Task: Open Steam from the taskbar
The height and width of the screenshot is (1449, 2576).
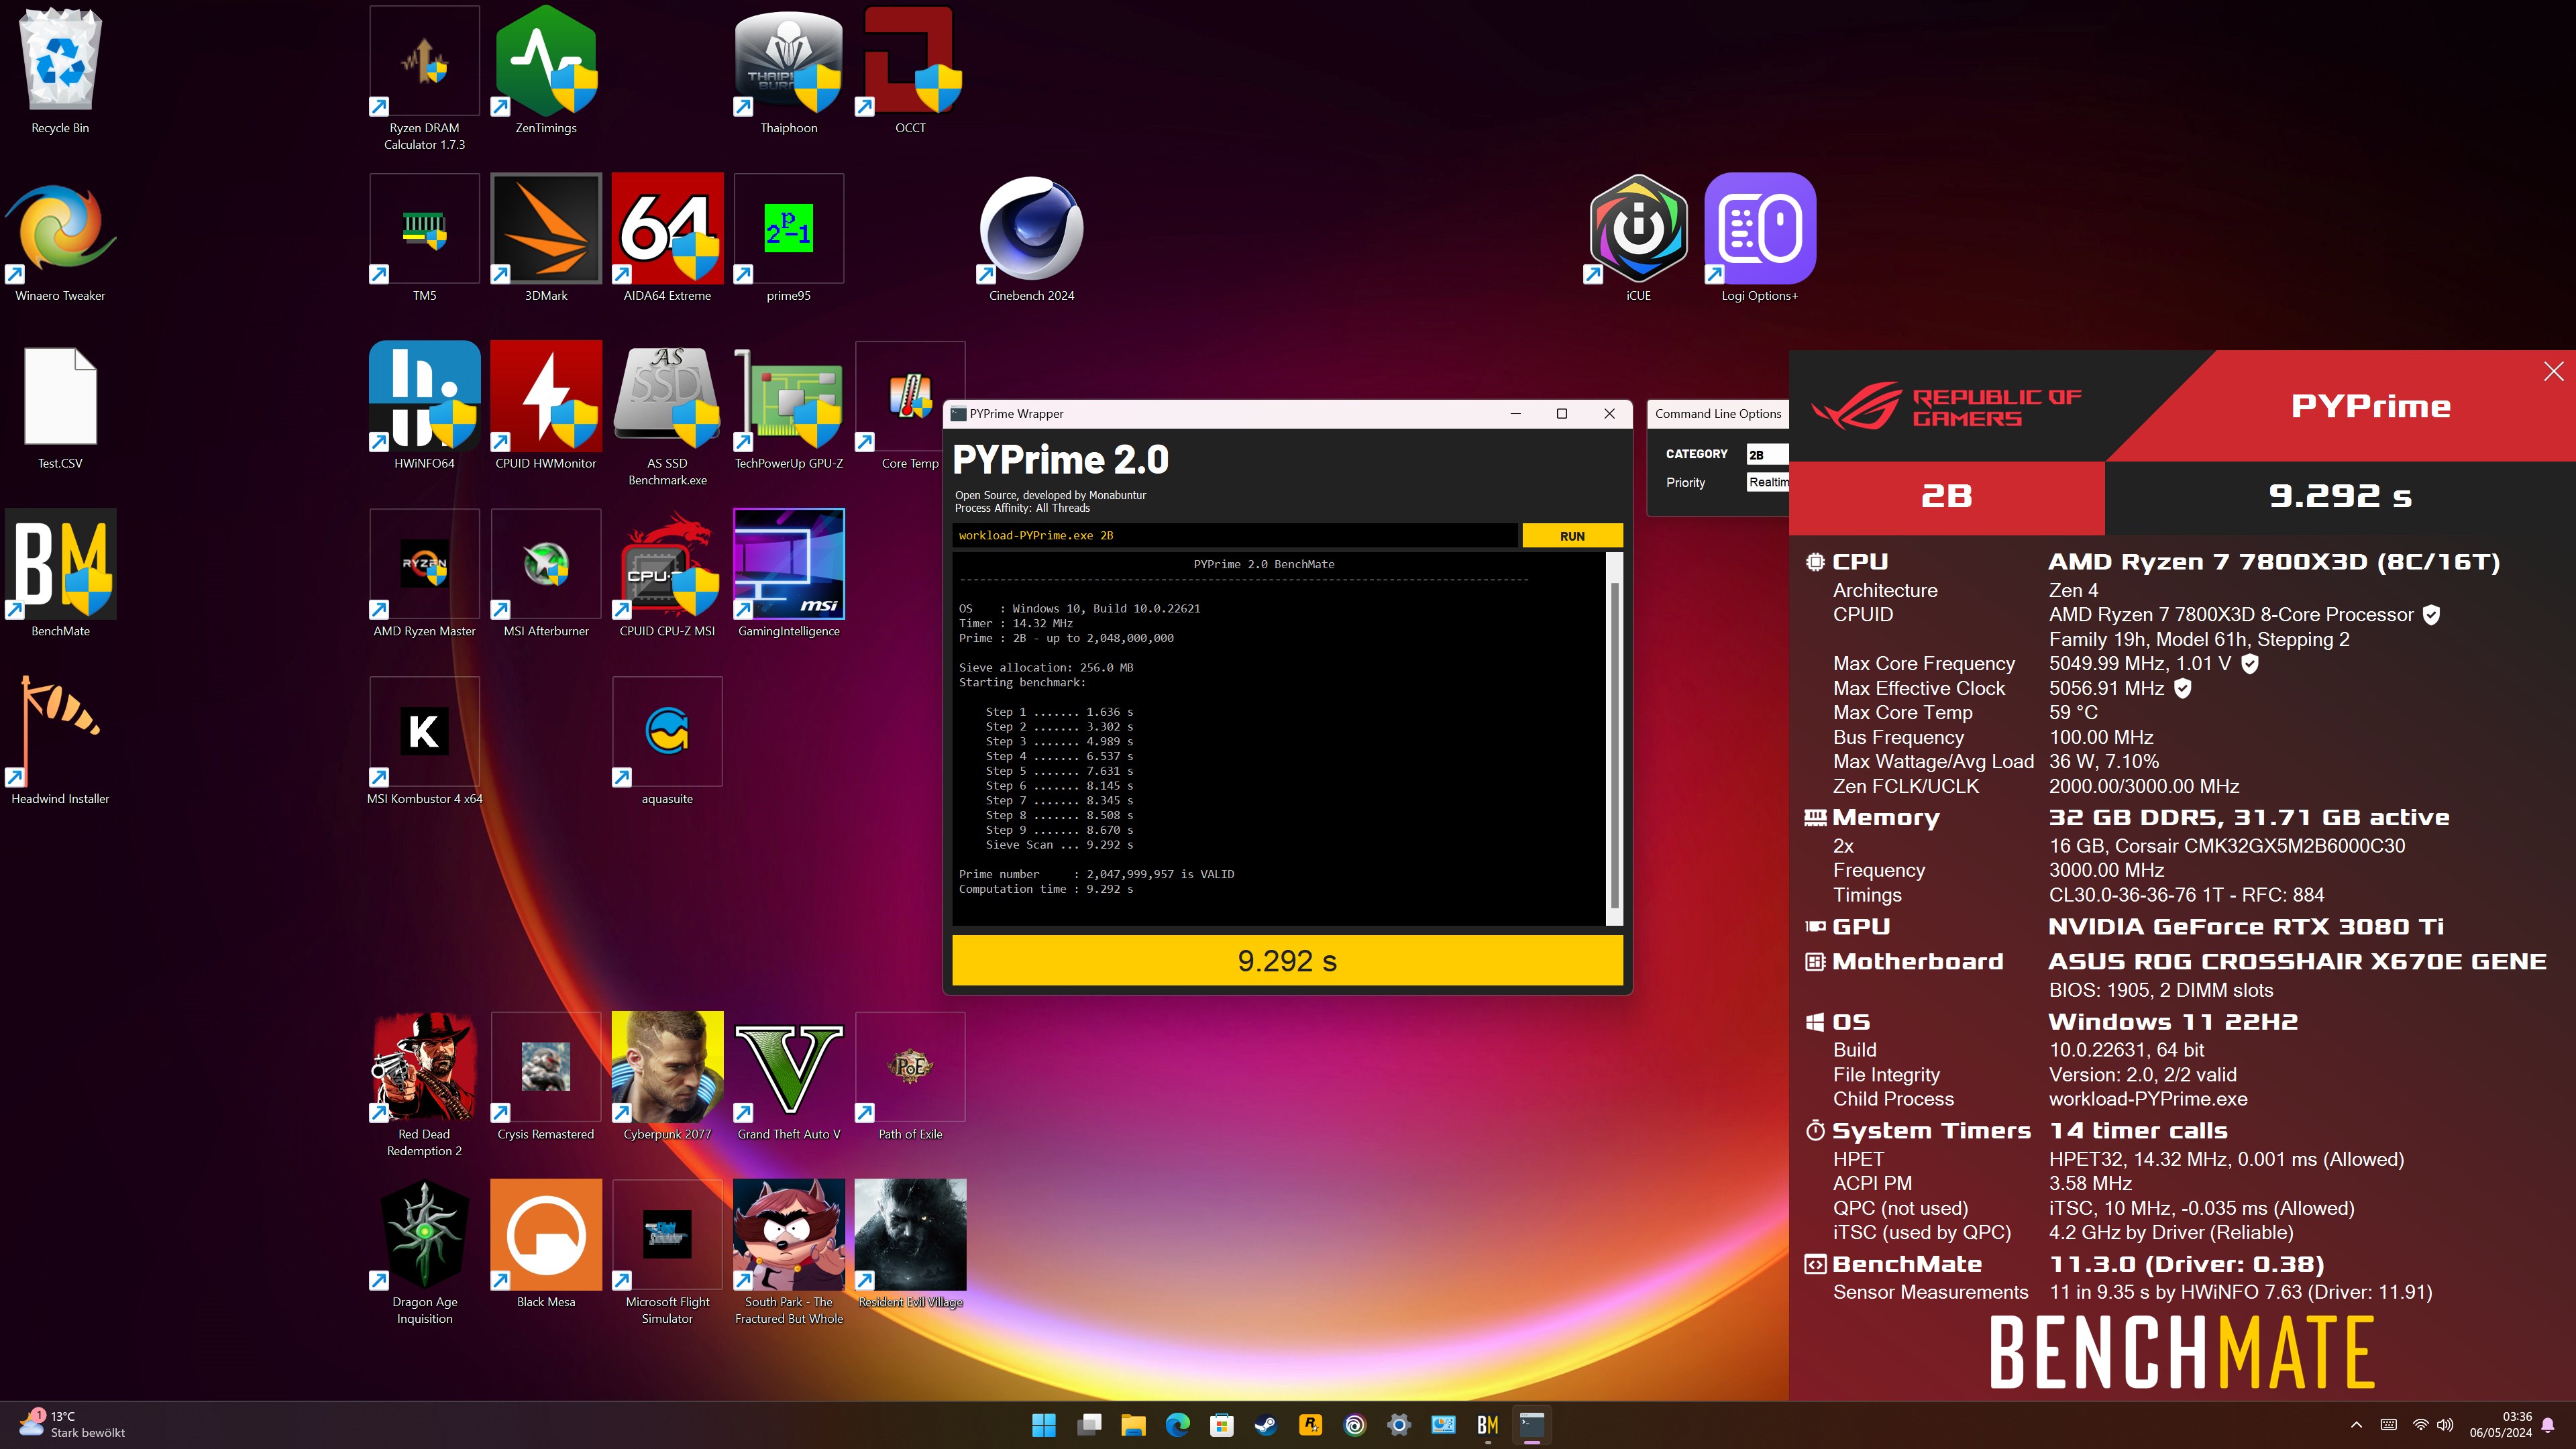Action: point(1265,1425)
